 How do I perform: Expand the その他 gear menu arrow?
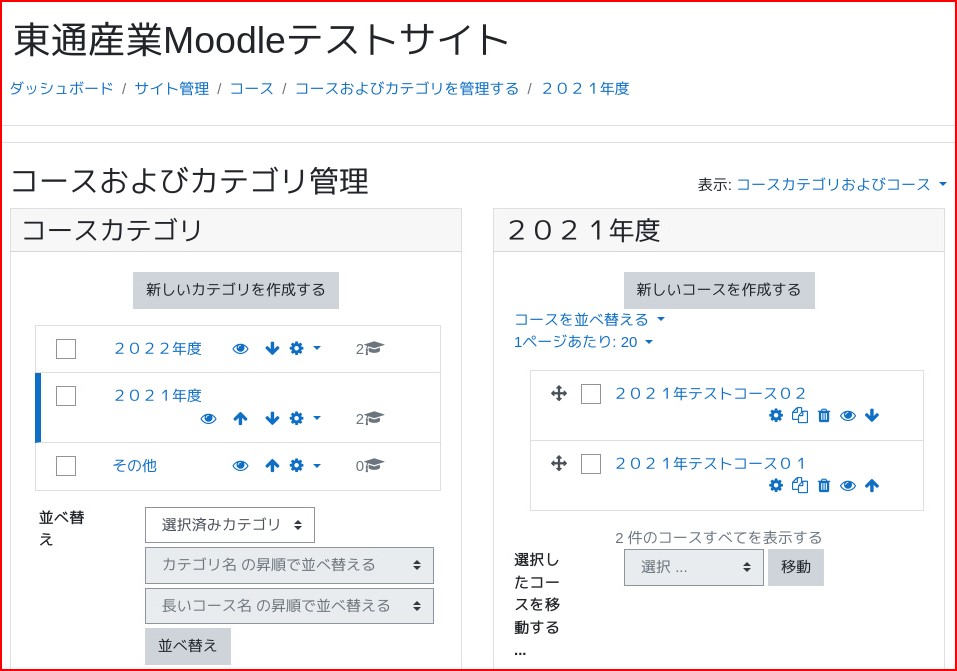coord(317,466)
